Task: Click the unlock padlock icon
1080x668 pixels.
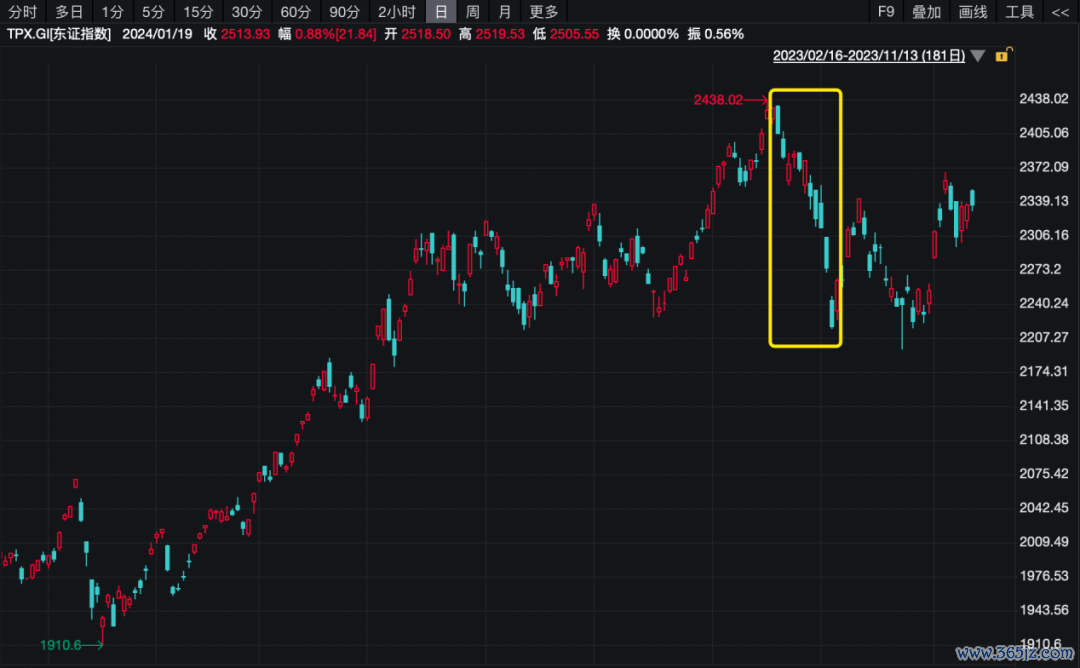Action: coord(1001,57)
